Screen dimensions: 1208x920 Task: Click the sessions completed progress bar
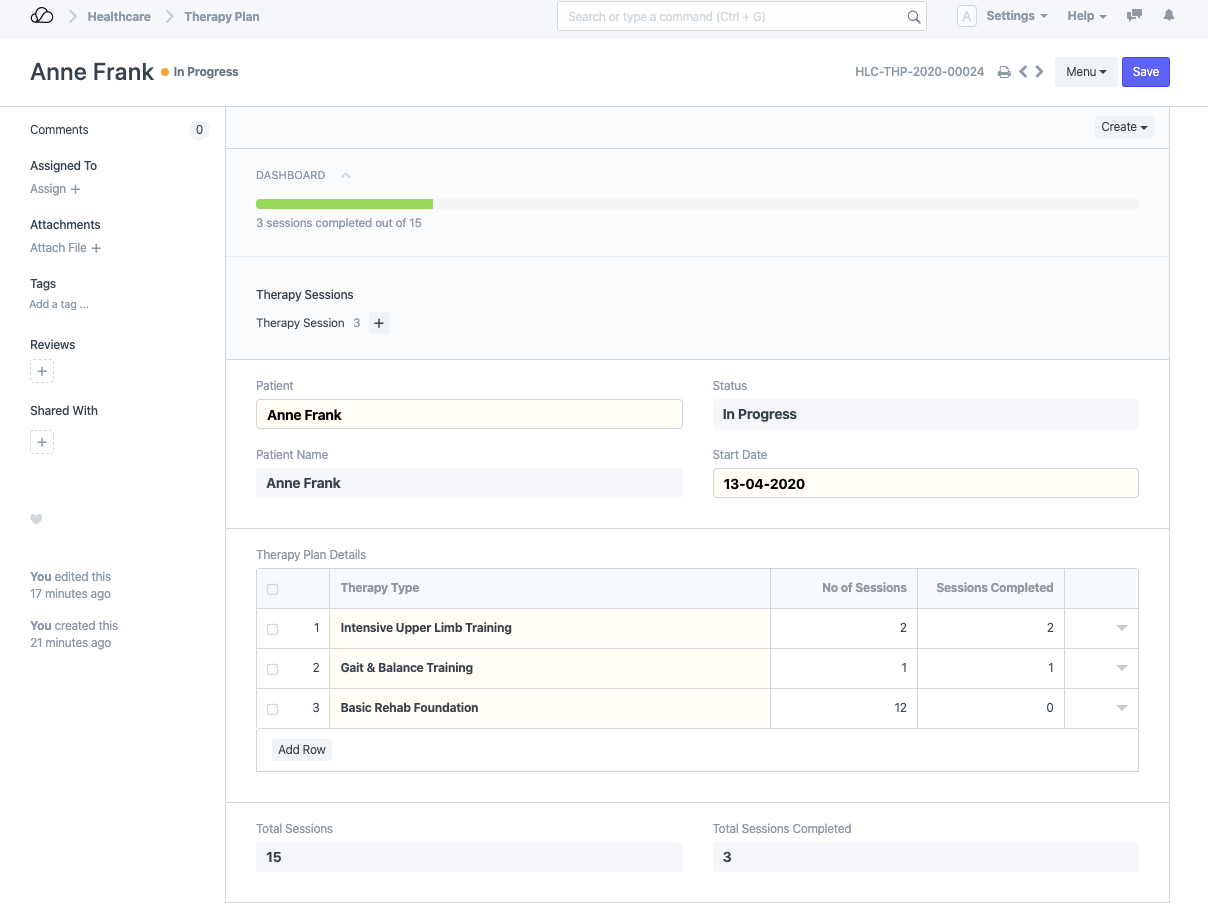(x=696, y=204)
